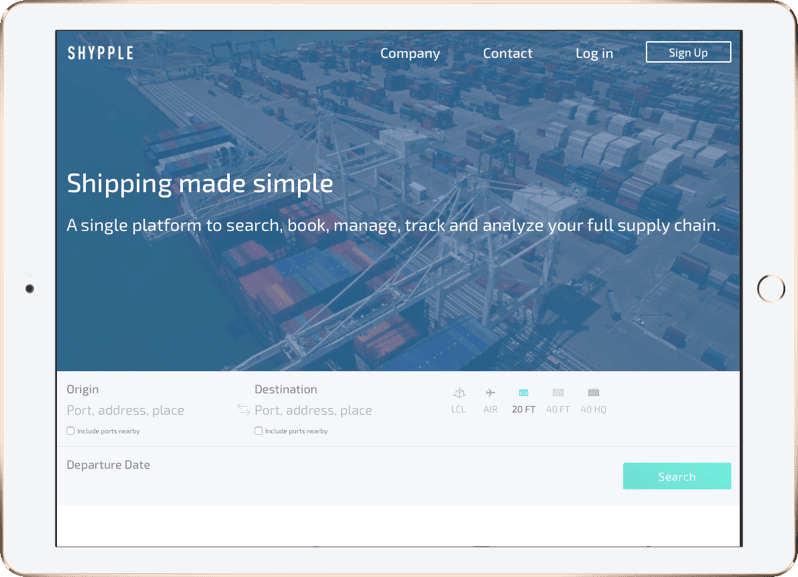
Task: Tick include ports nearby under Destination
Action: click(259, 431)
